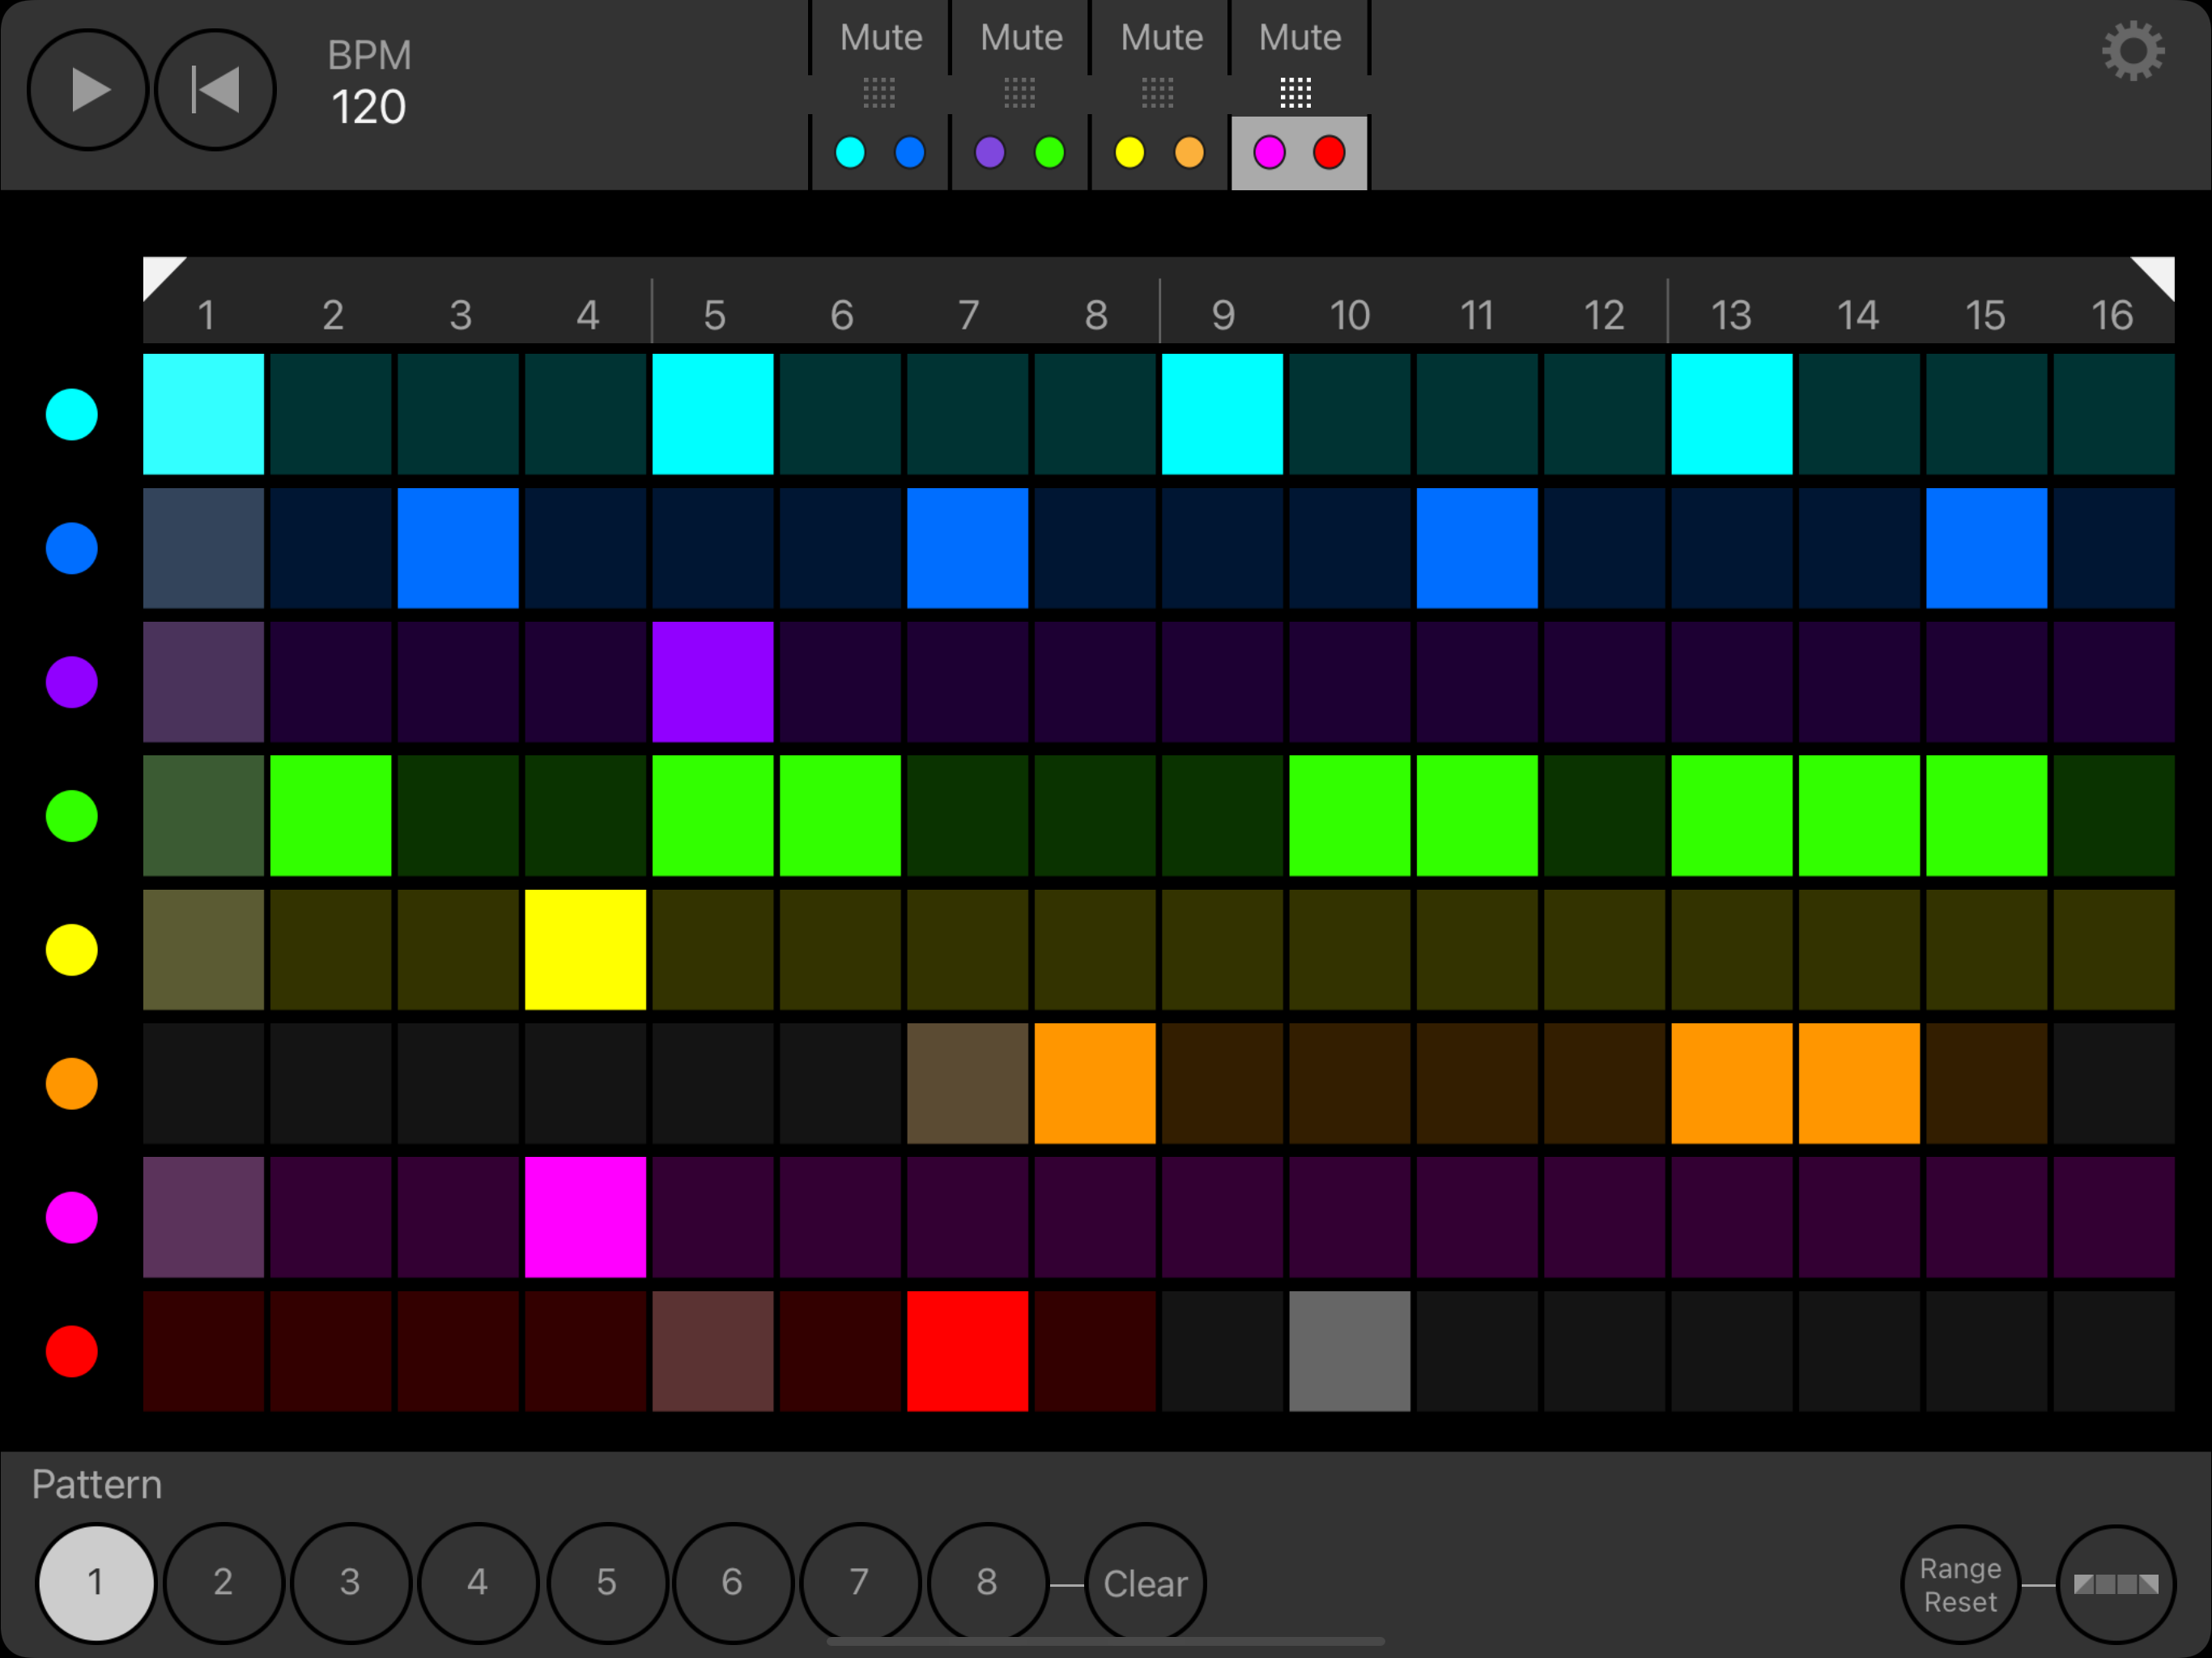Image resolution: width=2212 pixels, height=1658 pixels.
Task: Open highlighted grid icon under fourth Mute
Action: pyautogui.click(x=1296, y=93)
